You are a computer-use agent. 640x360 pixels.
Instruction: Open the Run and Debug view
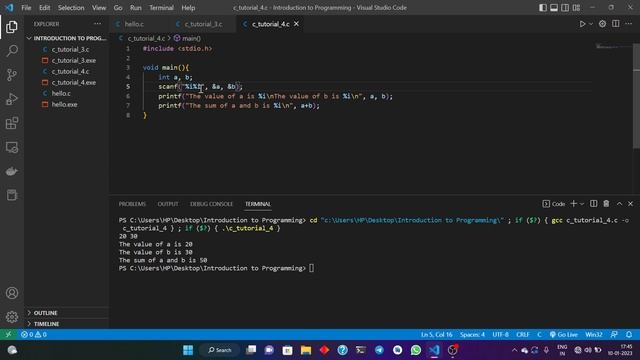[x=12, y=99]
